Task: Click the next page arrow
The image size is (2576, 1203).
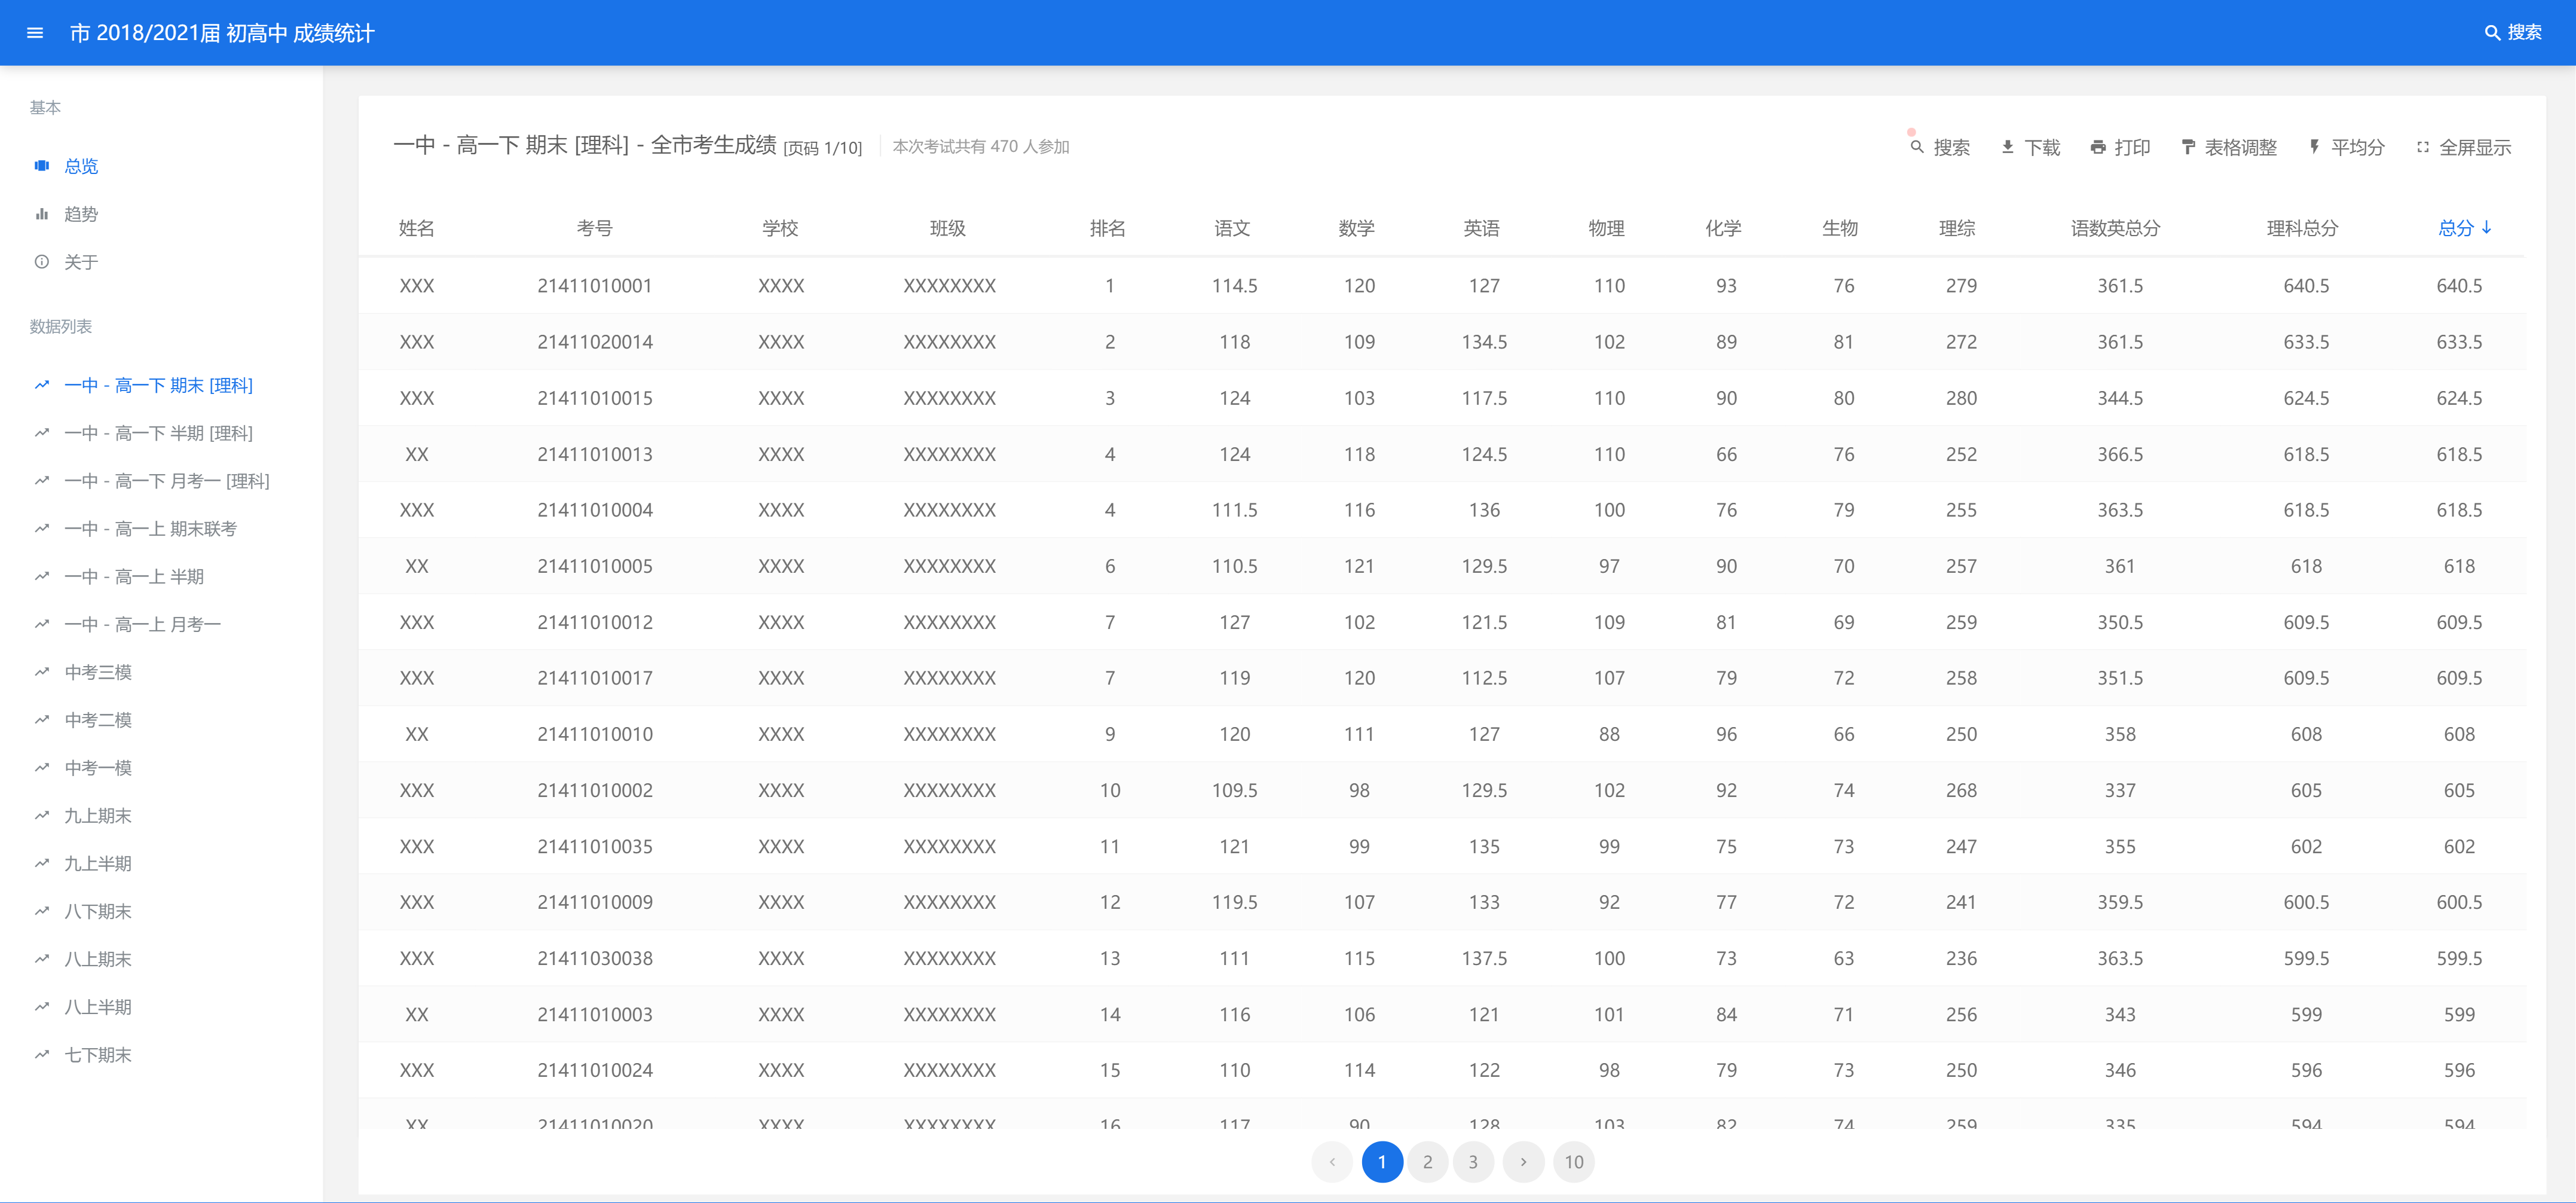Action: pyautogui.click(x=1523, y=1162)
